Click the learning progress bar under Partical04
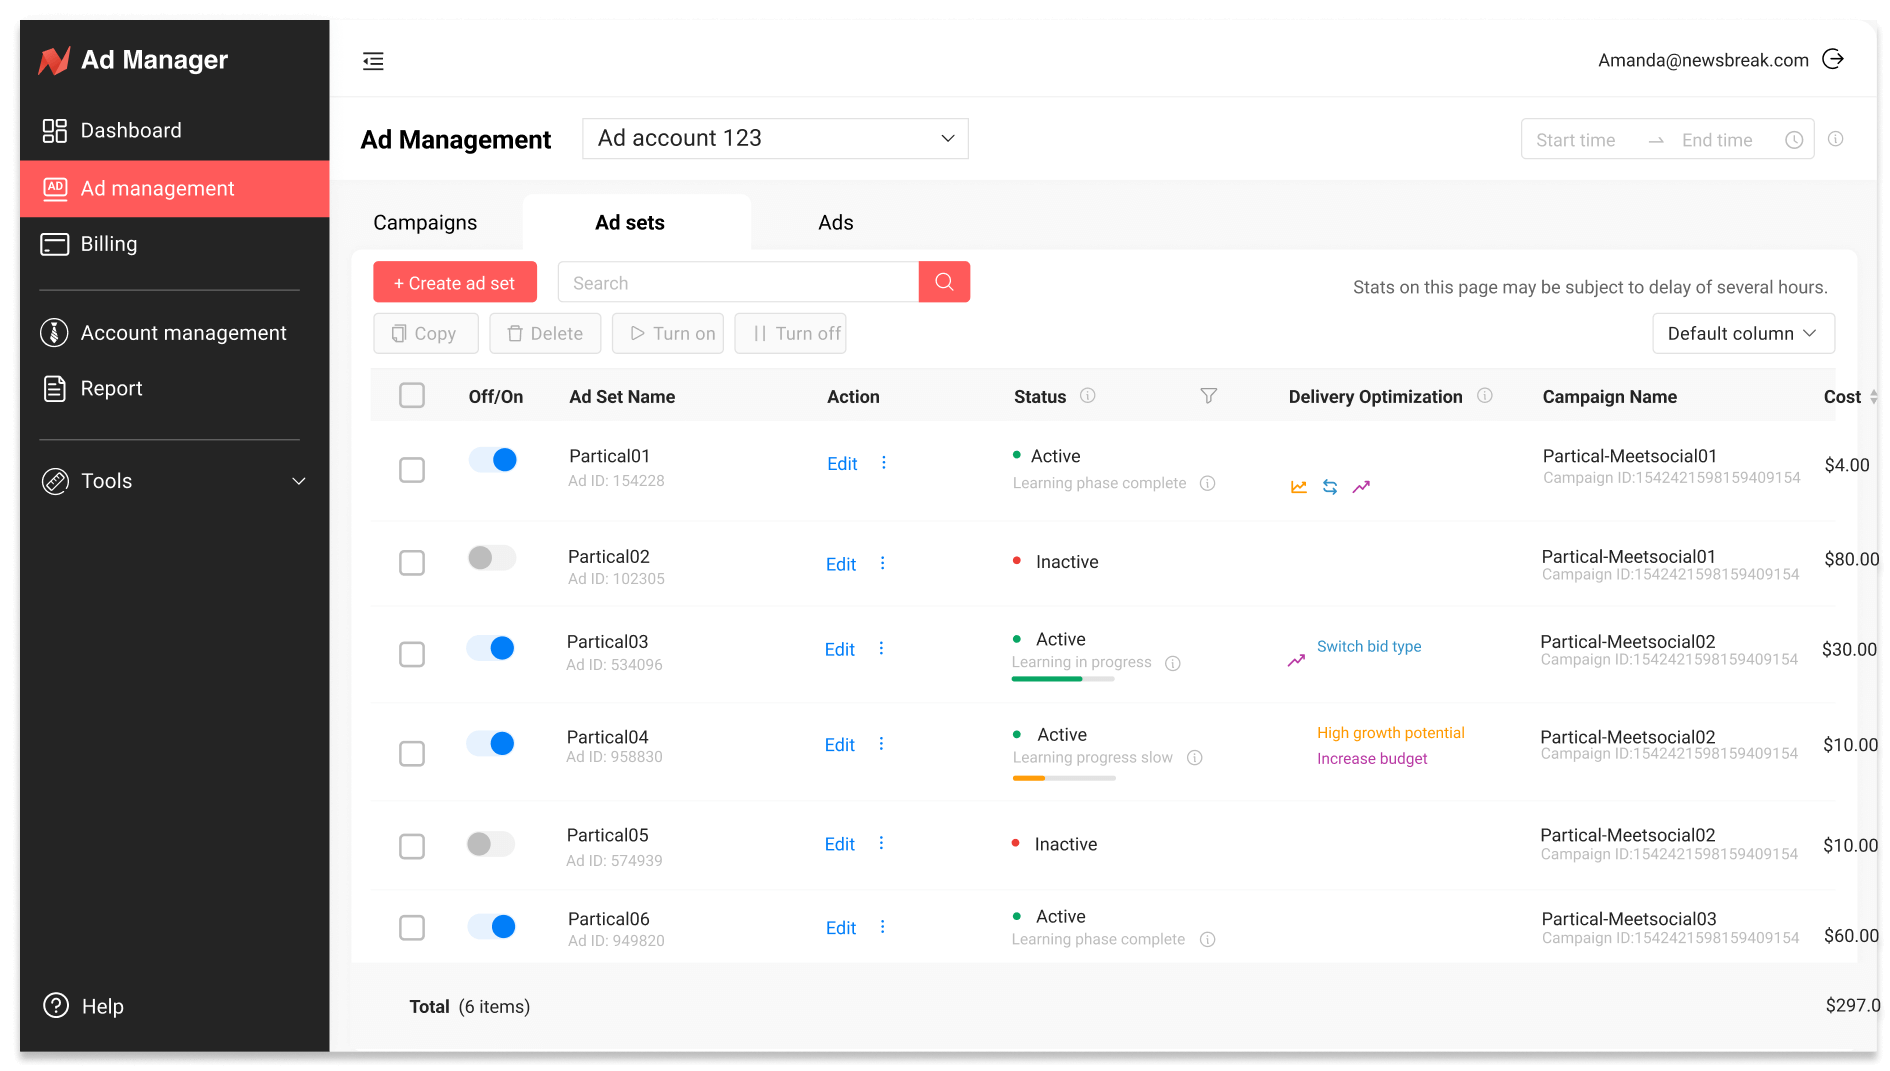This screenshot has height=1071, width=1890. (1063, 778)
